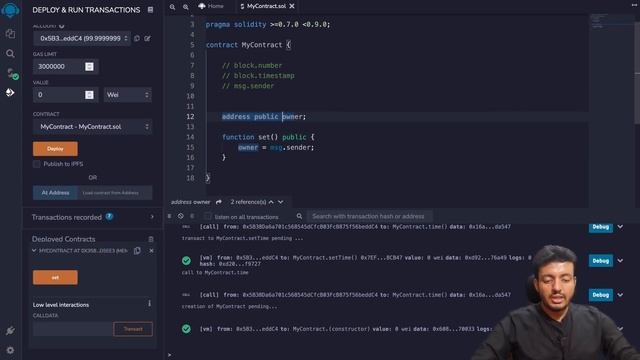The width and height of the screenshot is (640, 360).
Task: Click the documentation icon beside DEPLOY & RUN TRANSACTIONS
Action: [150, 10]
